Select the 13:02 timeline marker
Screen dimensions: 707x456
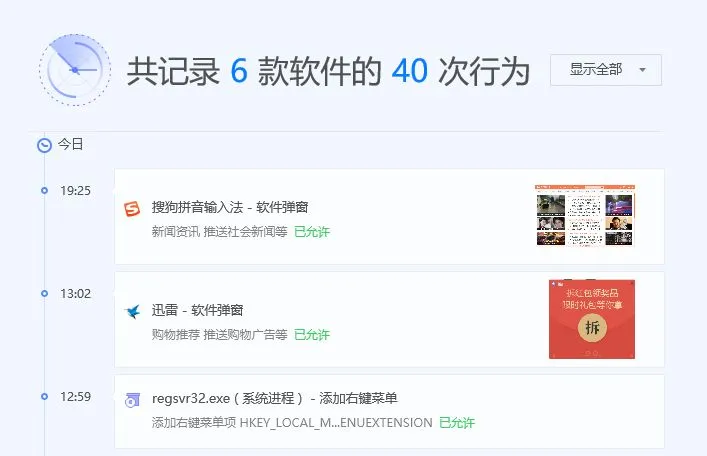pos(44,293)
